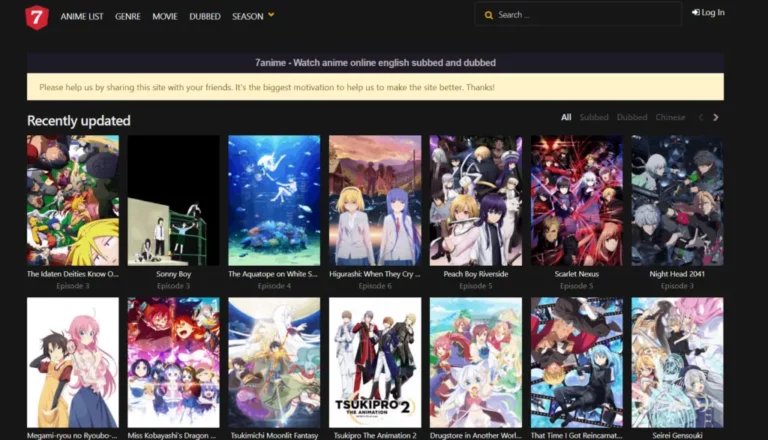The height and width of the screenshot is (440, 768).
Task: Click the Sonny Boy title link
Action: pos(173,274)
